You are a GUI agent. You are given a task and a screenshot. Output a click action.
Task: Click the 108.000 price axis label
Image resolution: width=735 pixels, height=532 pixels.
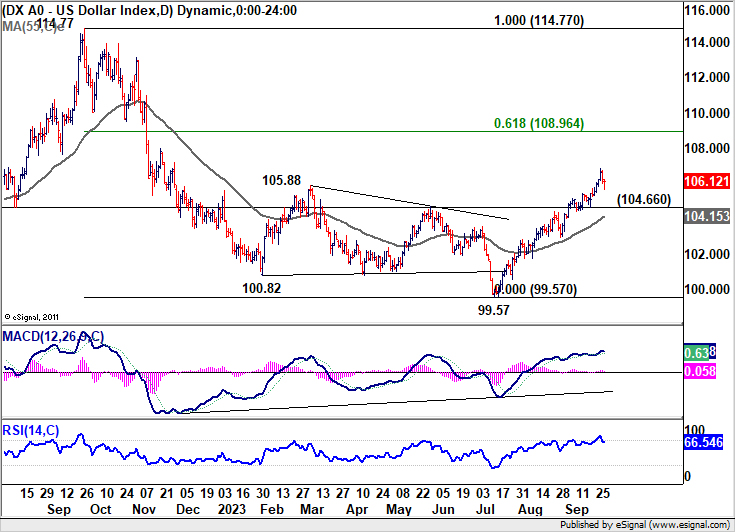point(706,148)
